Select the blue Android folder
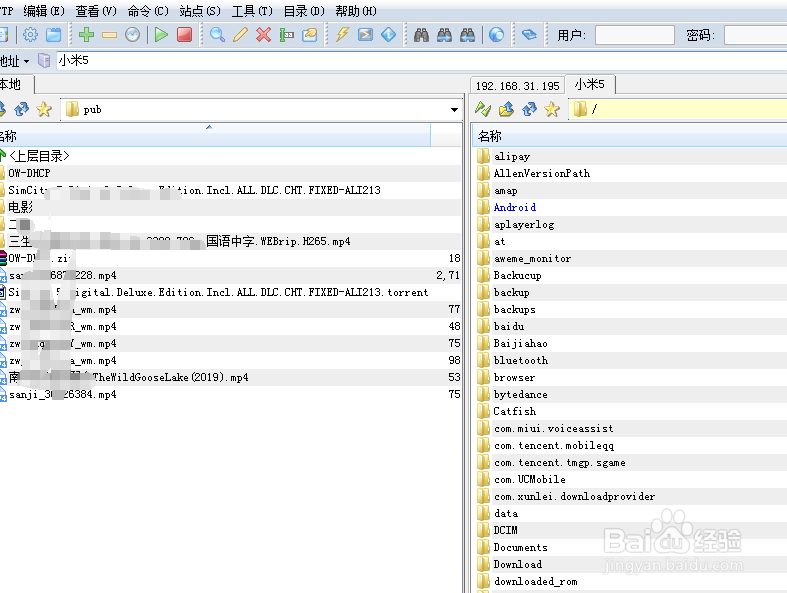Image resolution: width=787 pixels, height=593 pixels. tap(515, 207)
